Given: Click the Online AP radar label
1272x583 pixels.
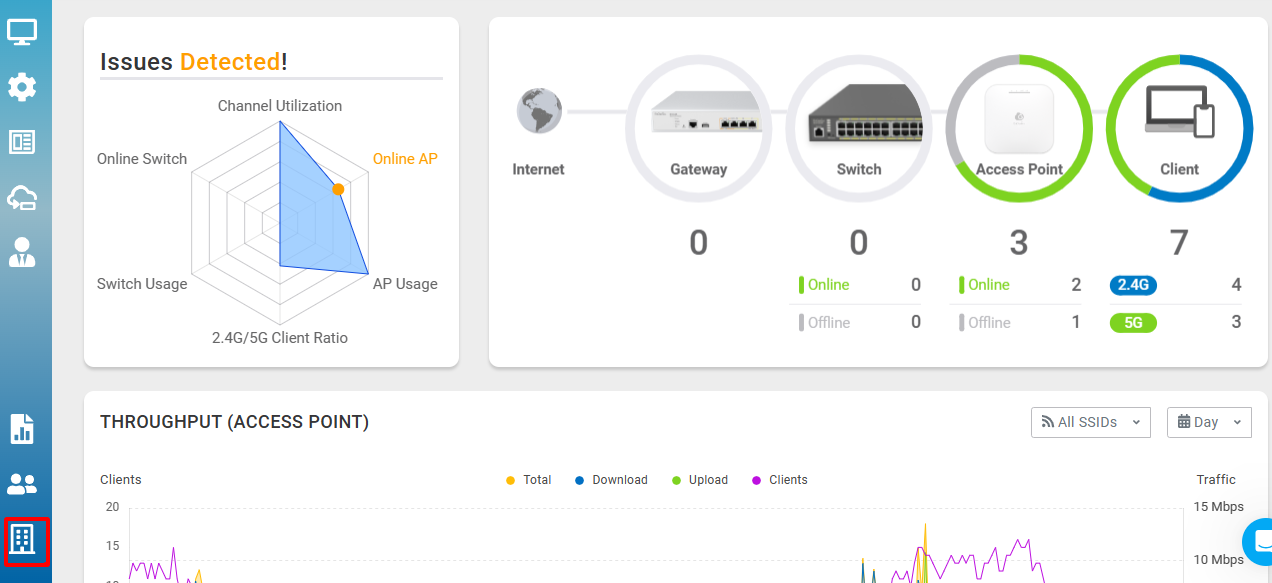Looking at the screenshot, I should click(405, 158).
